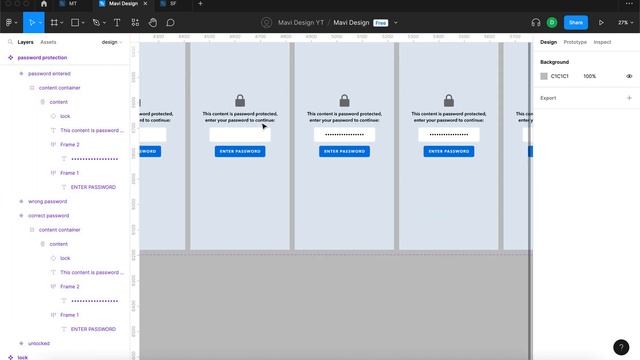Add export setting with plus icon
The width and height of the screenshot is (640, 360).
[x=629, y=98]
